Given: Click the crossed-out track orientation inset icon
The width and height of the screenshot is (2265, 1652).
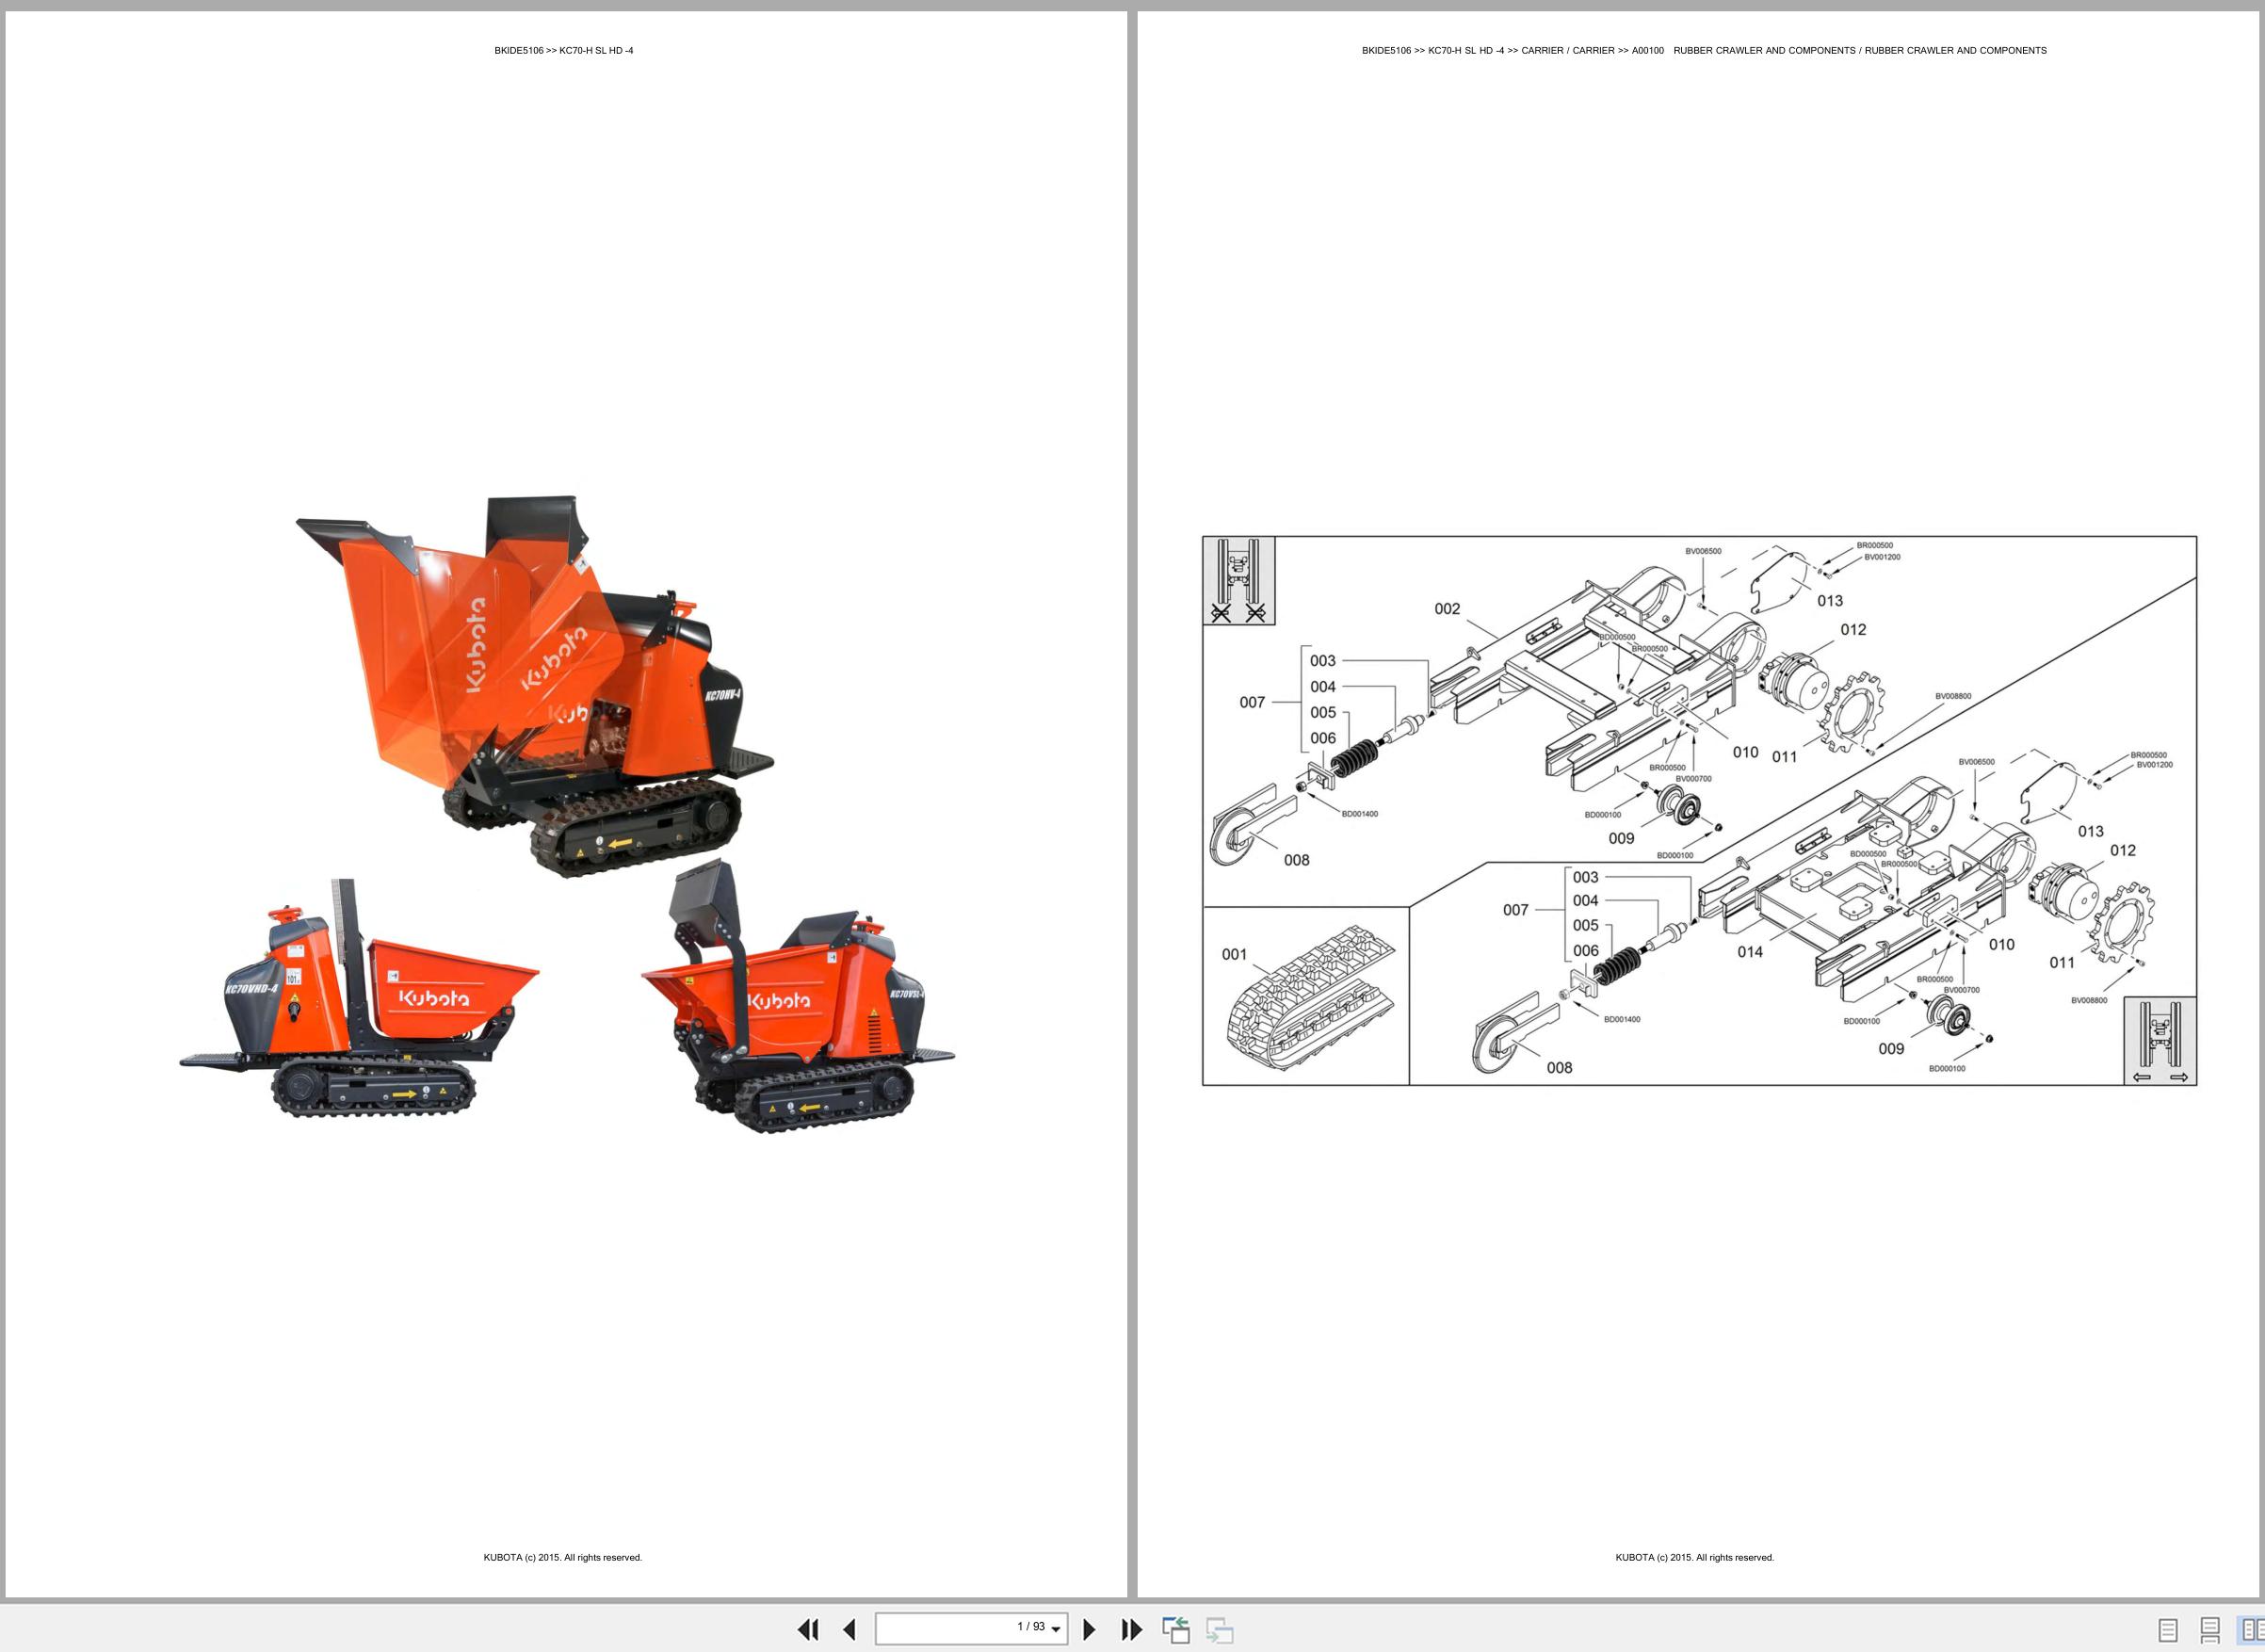Looking at the screenshot, I should pyautogui.click(x=1239, y=581).
